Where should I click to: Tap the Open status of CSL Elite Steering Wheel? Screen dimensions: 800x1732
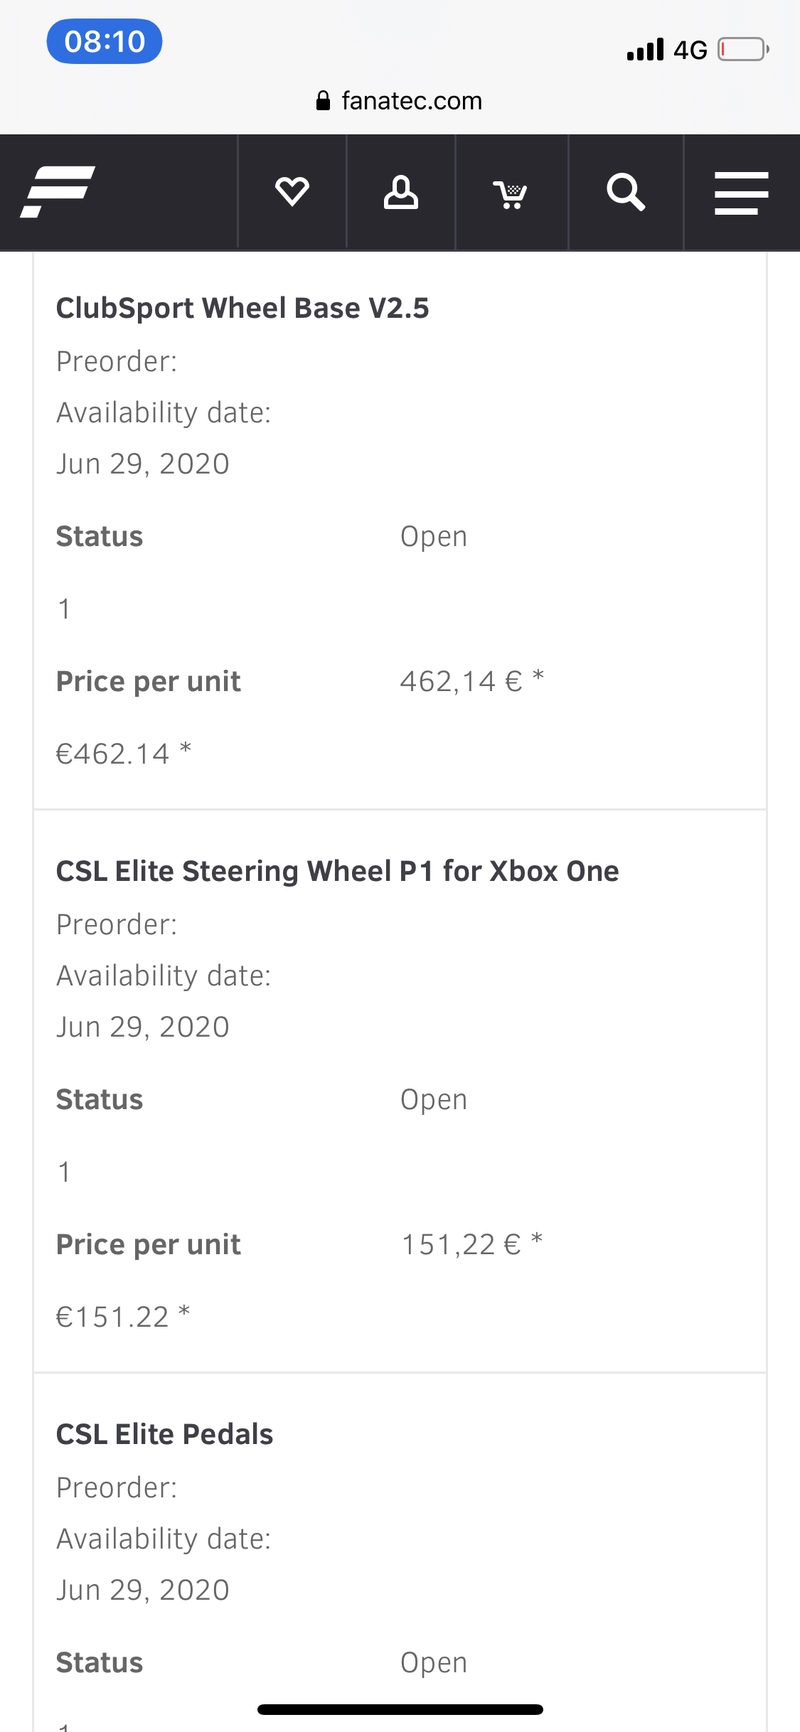pos(433,1099)
